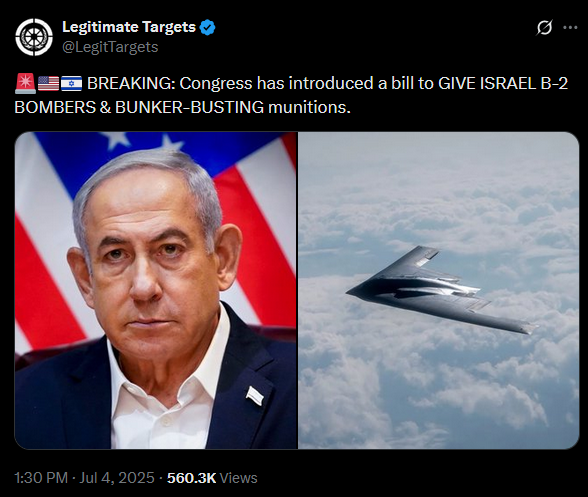588x497 pixels.
Task: Click the word BREAKING in the post
Action: point(131,83)
